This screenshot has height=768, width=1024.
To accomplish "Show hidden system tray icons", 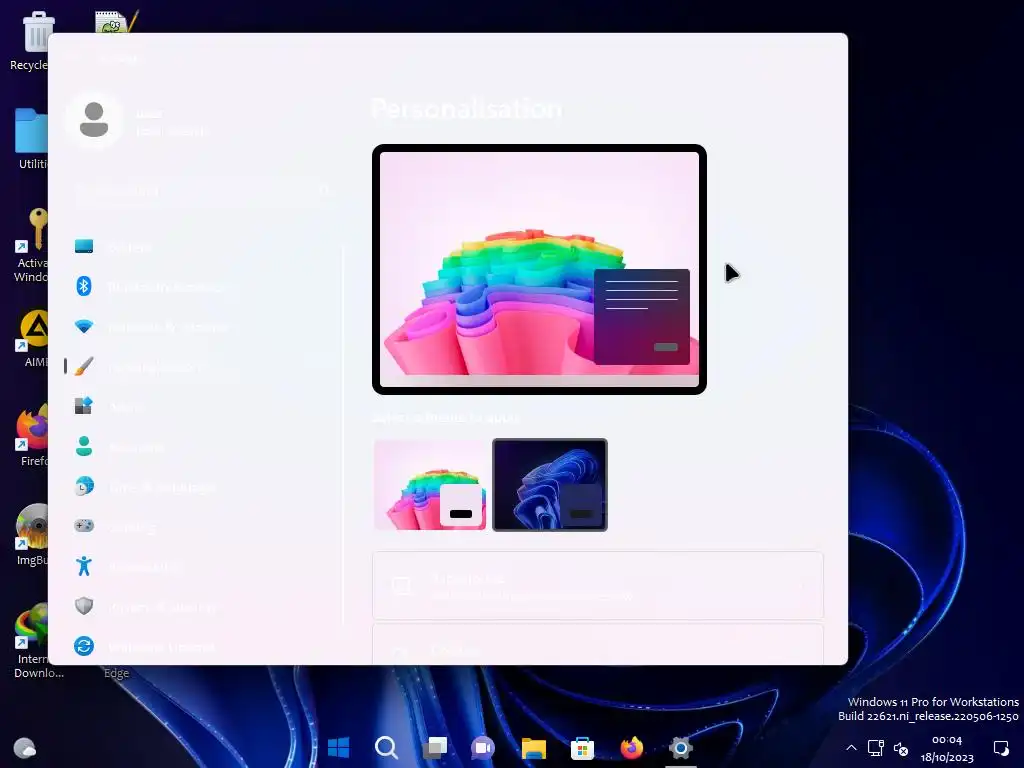I will pos(851,748).
